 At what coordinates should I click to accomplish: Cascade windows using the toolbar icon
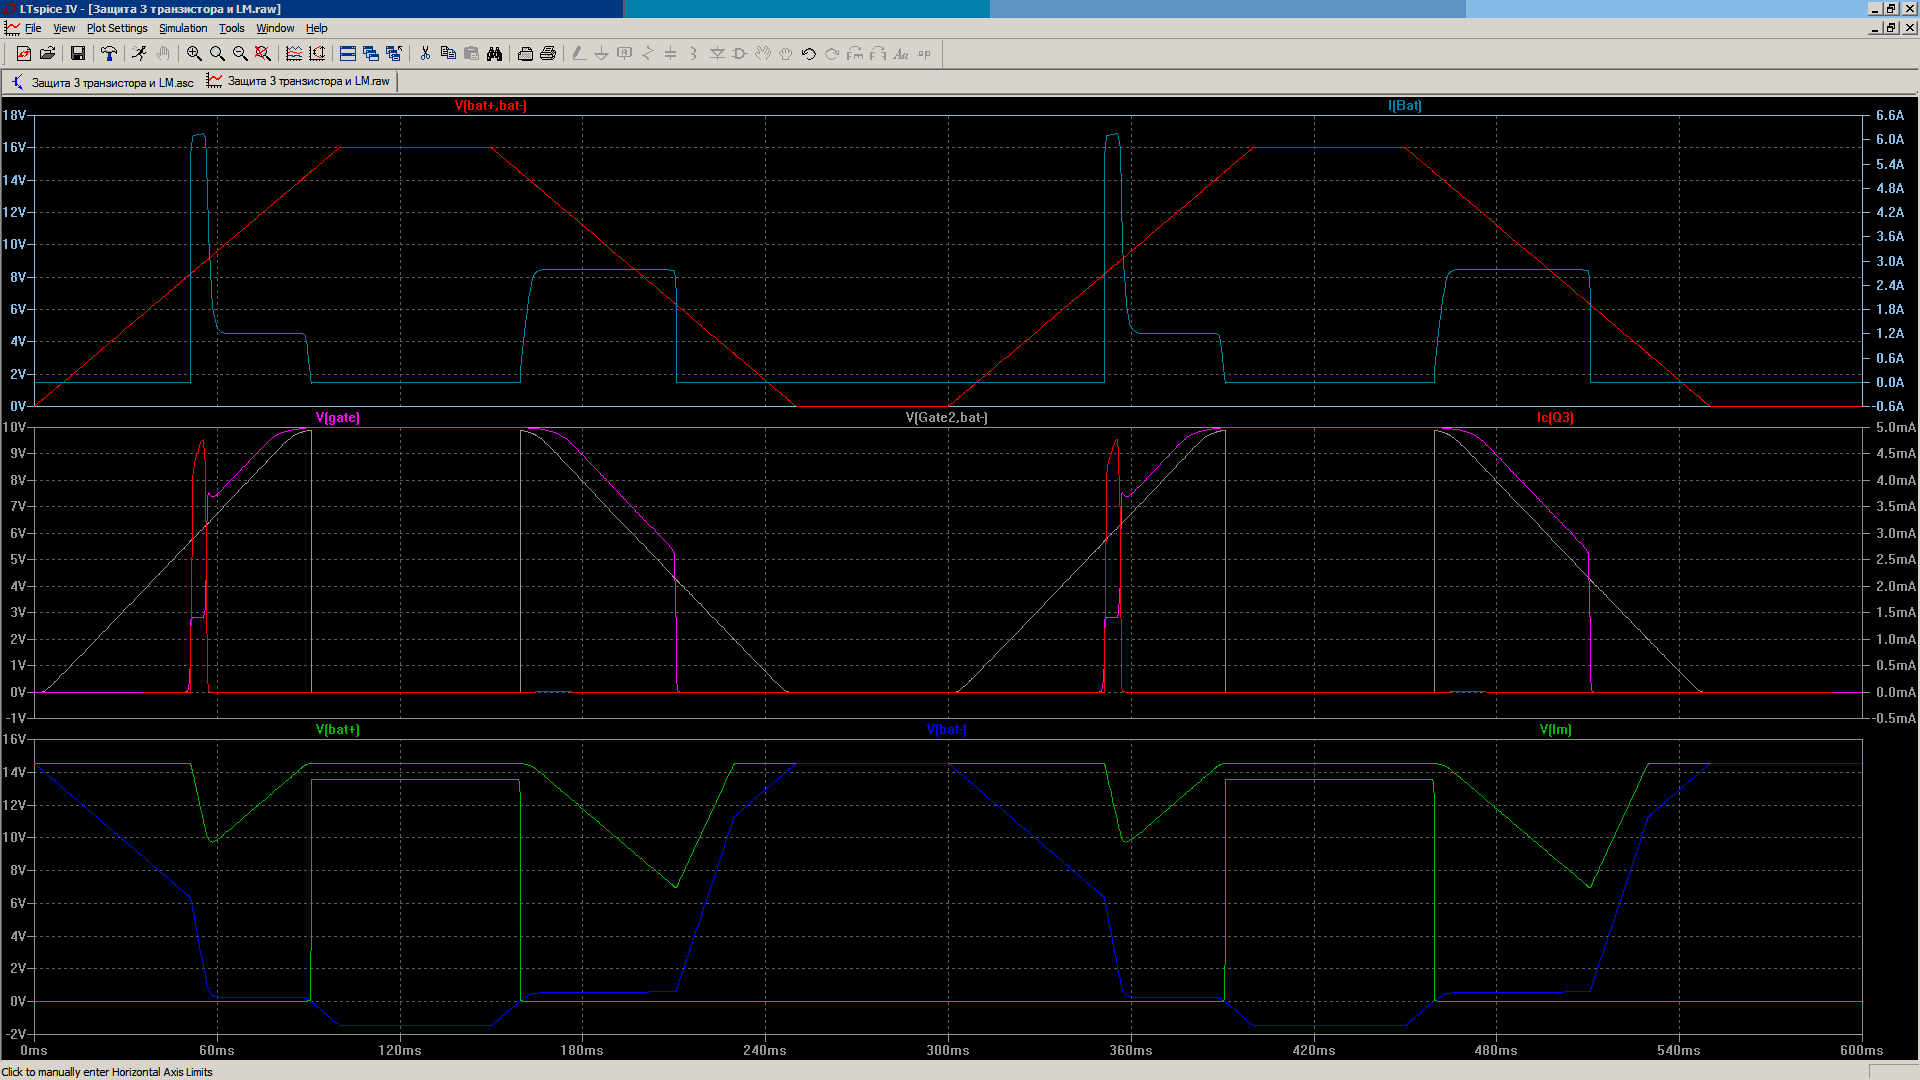371,54
